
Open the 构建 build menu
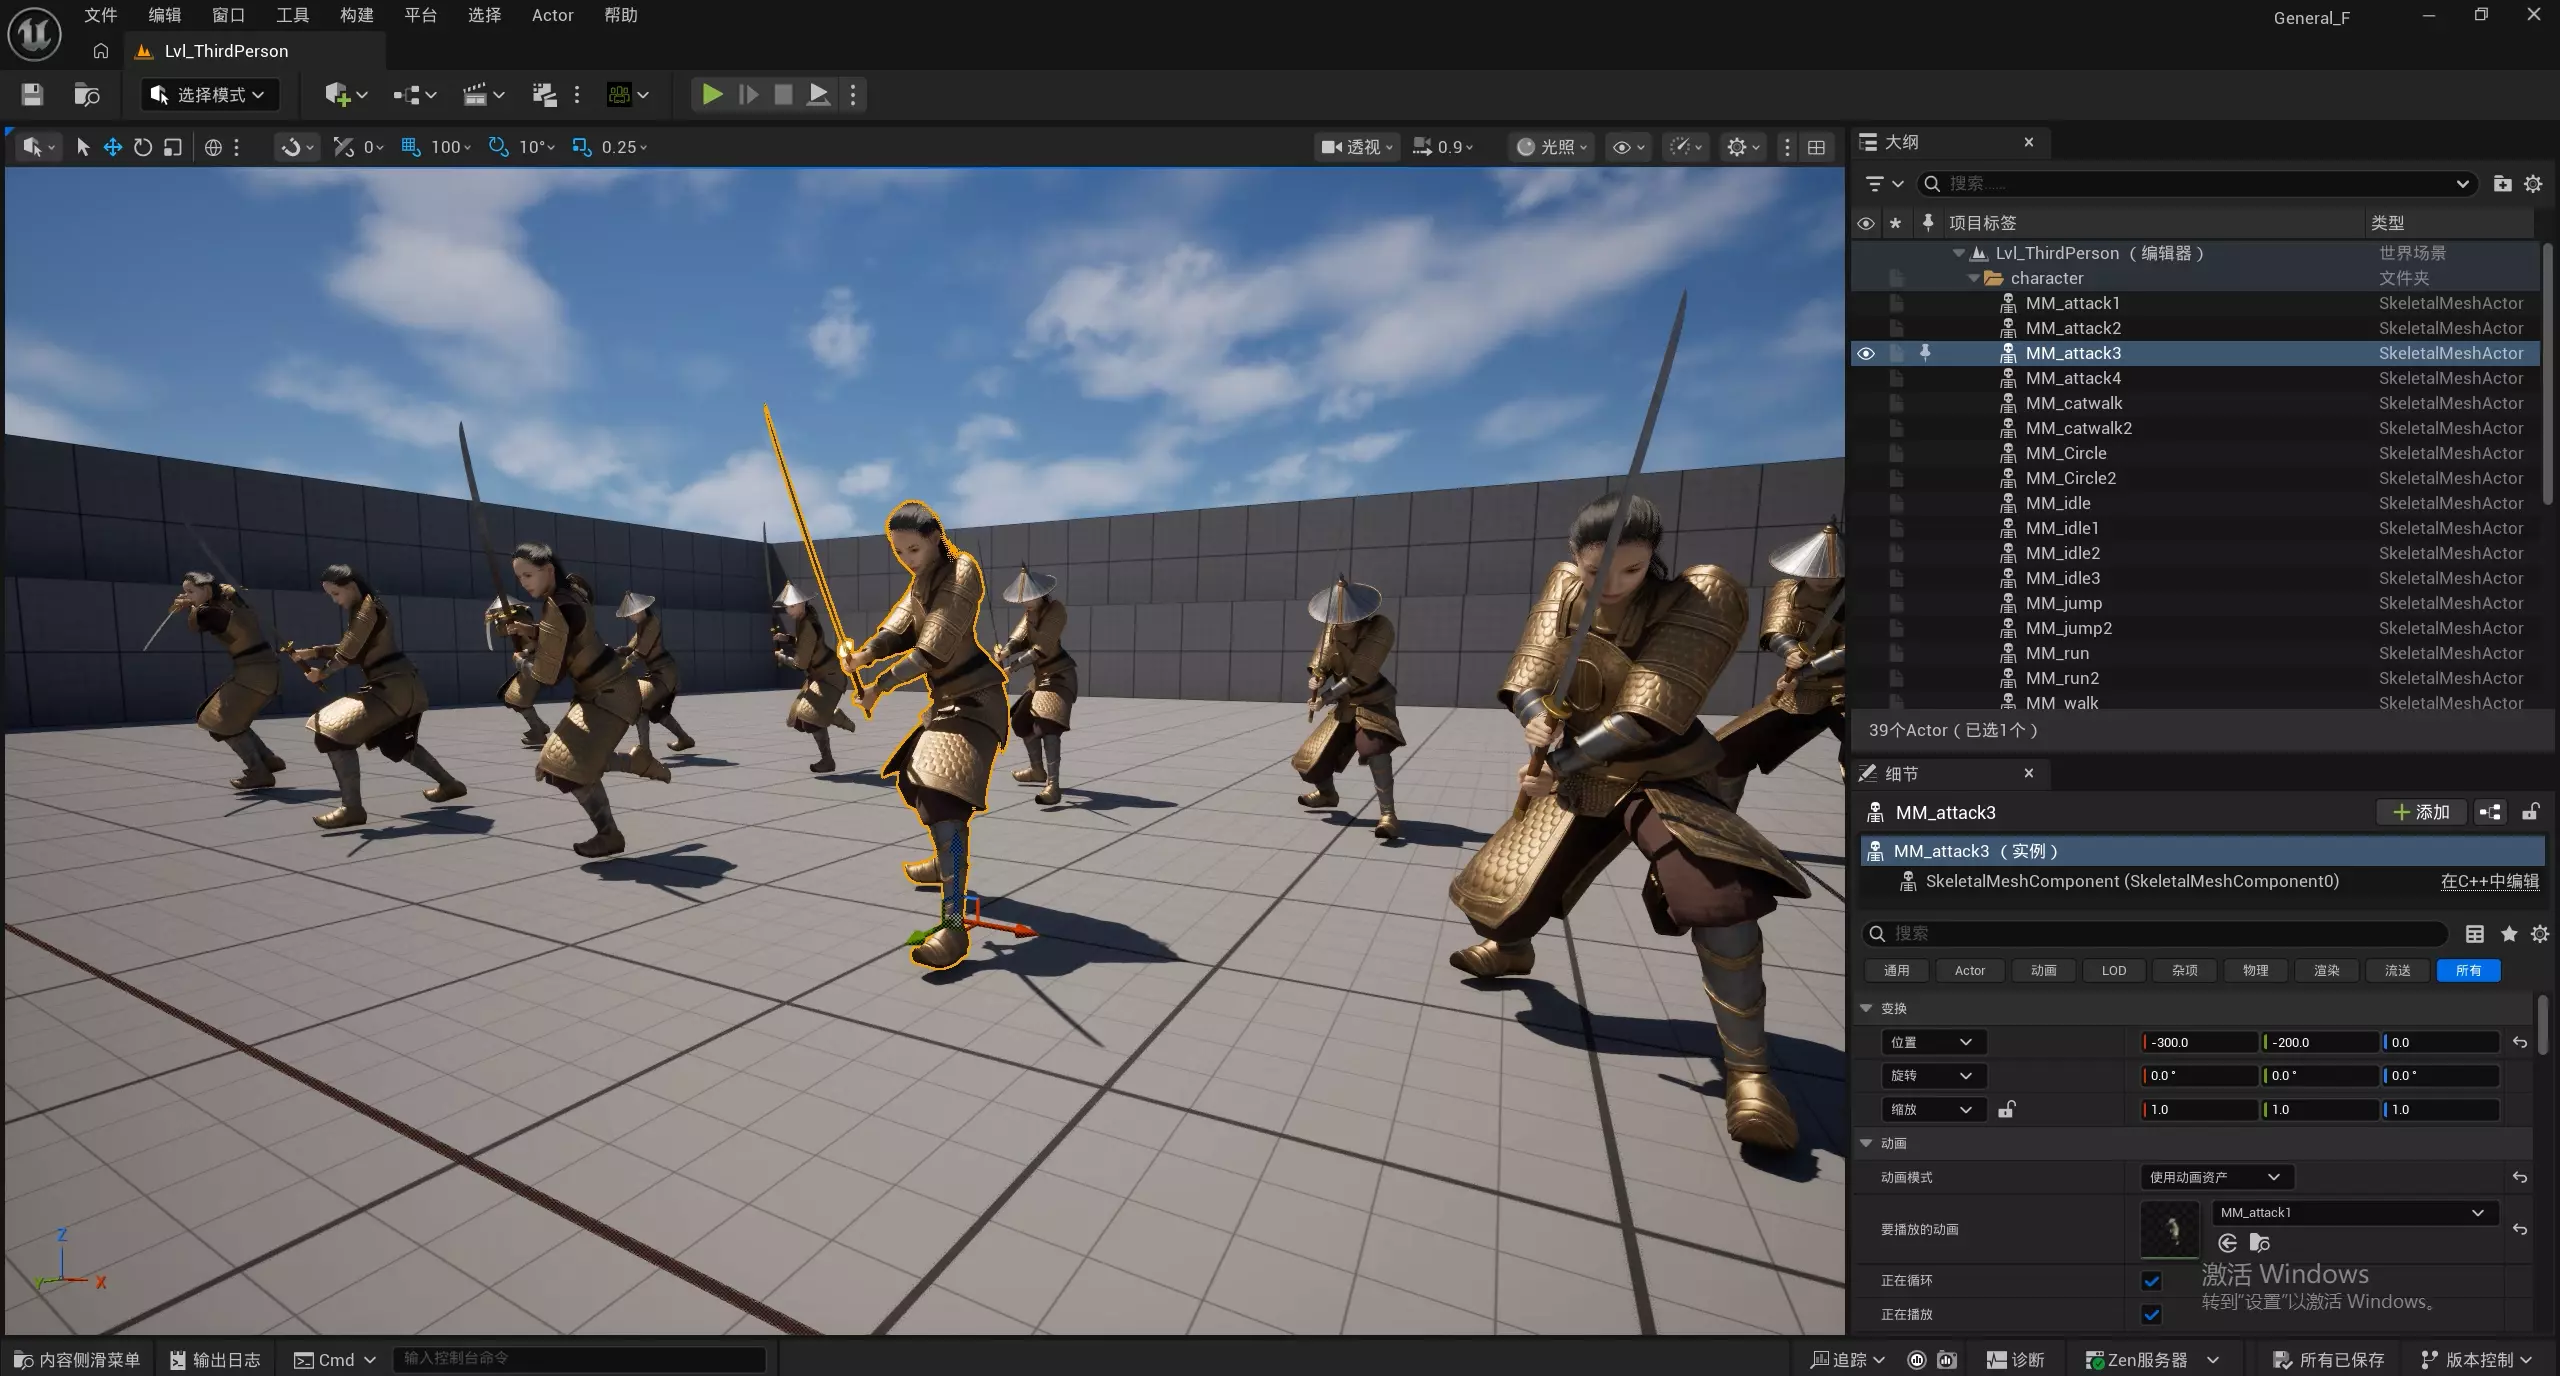(356, 15)
